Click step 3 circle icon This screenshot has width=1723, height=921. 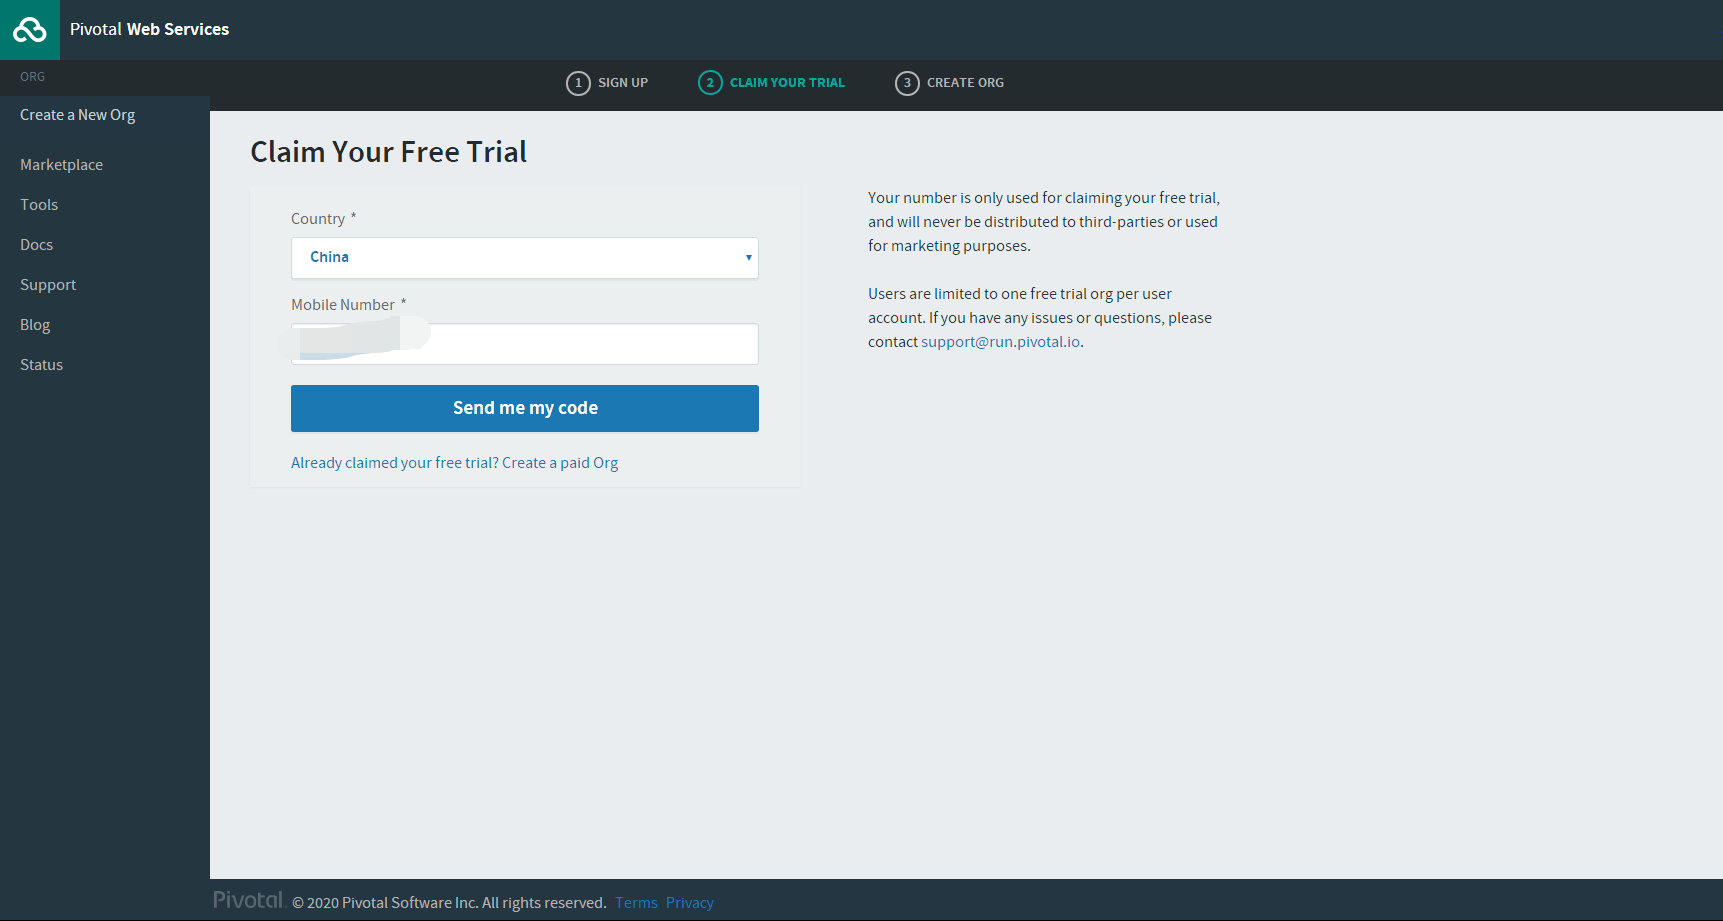(x=907, y=83)
